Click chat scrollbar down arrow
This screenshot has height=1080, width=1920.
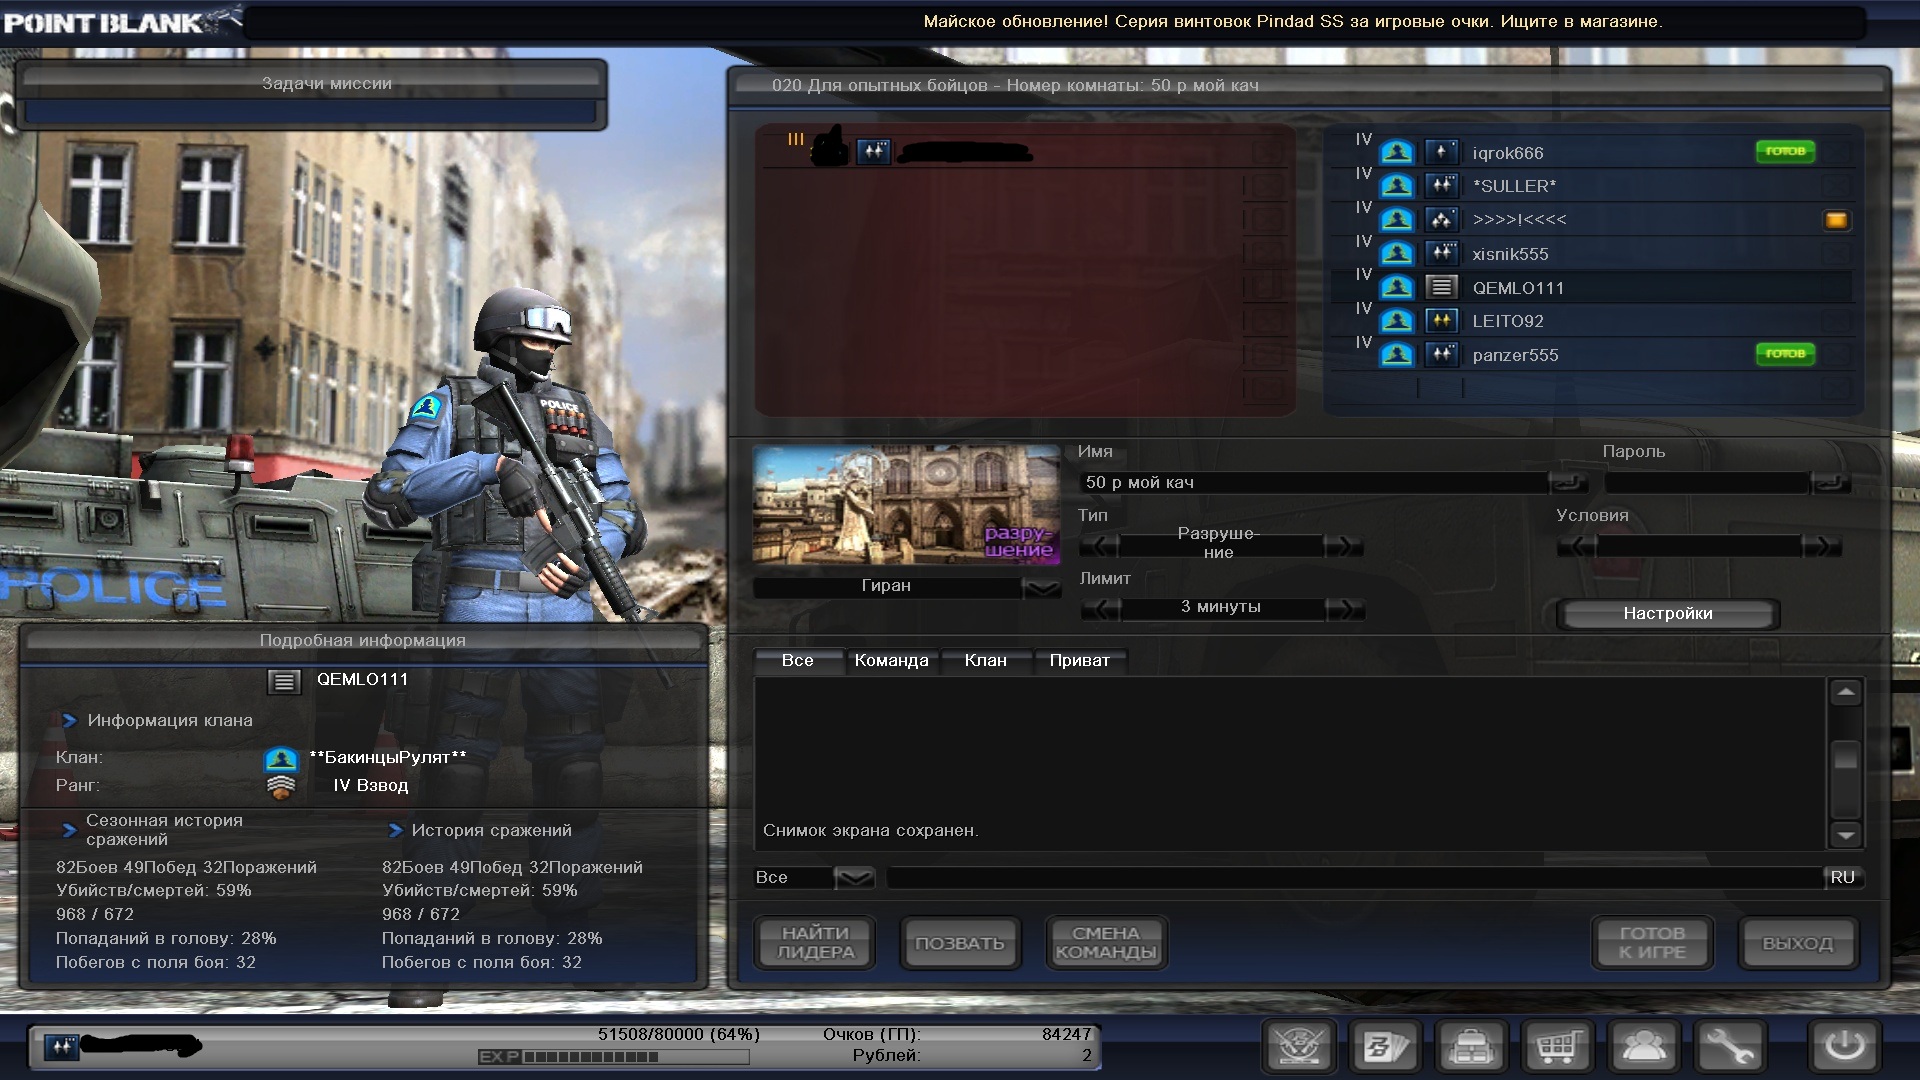coord(1846,835)
